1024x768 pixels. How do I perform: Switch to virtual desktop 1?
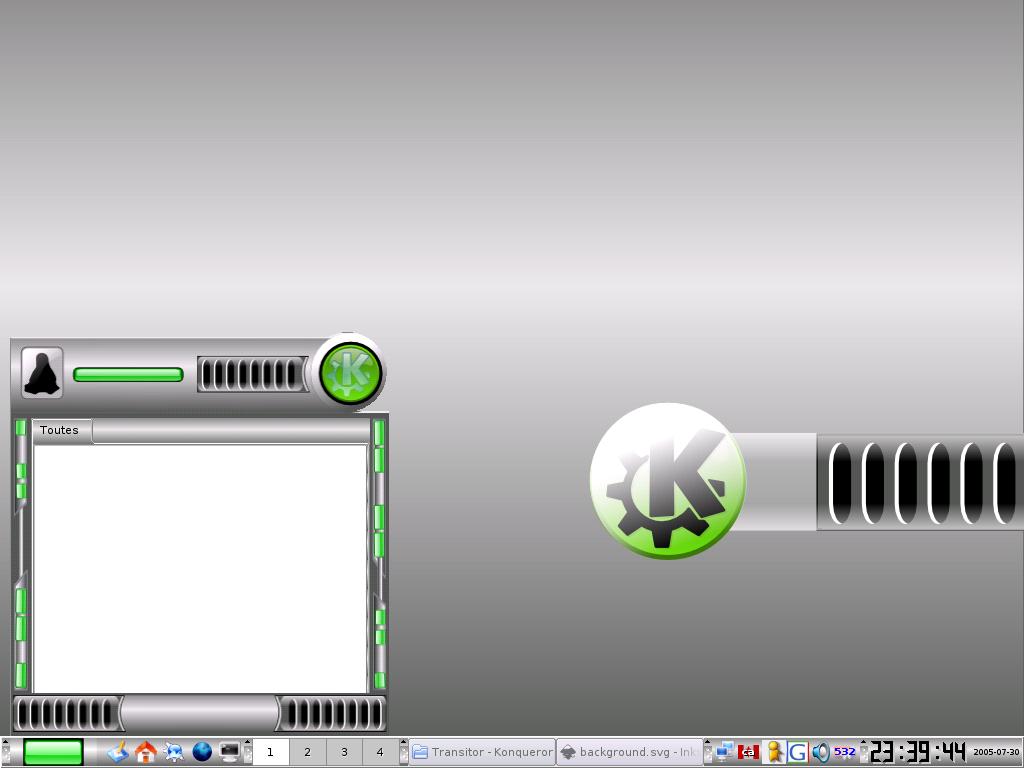click(270, 752)
